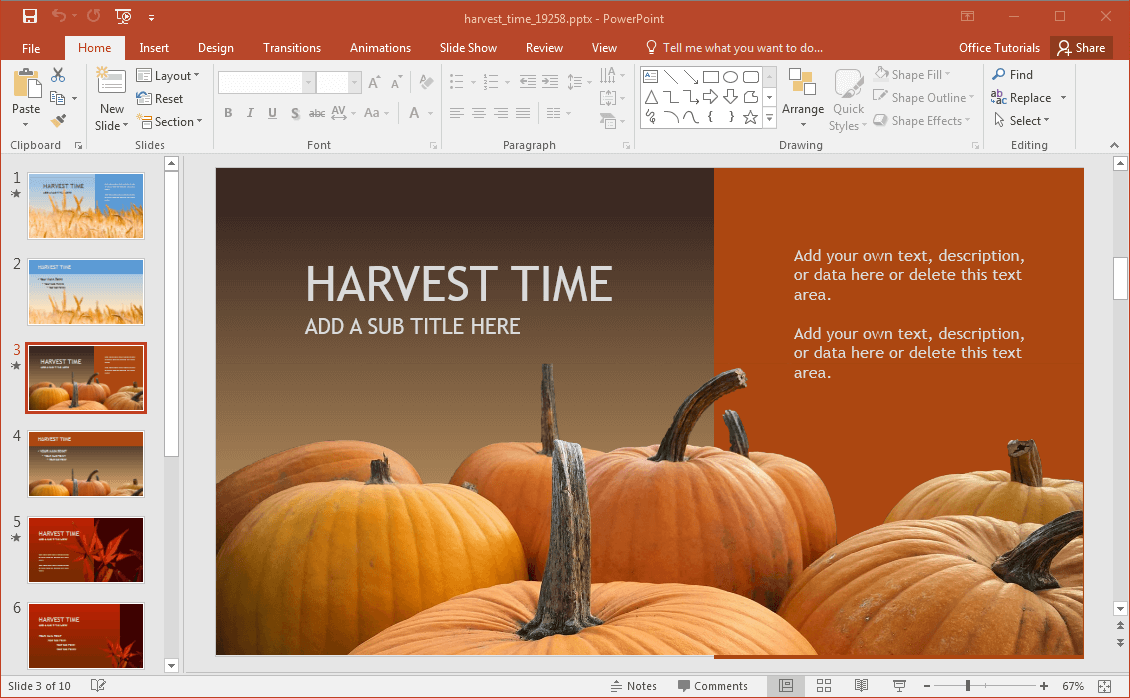This screenshot has width=1130, height=698.
Task: Align text left
Action: (x=456, y=112)
